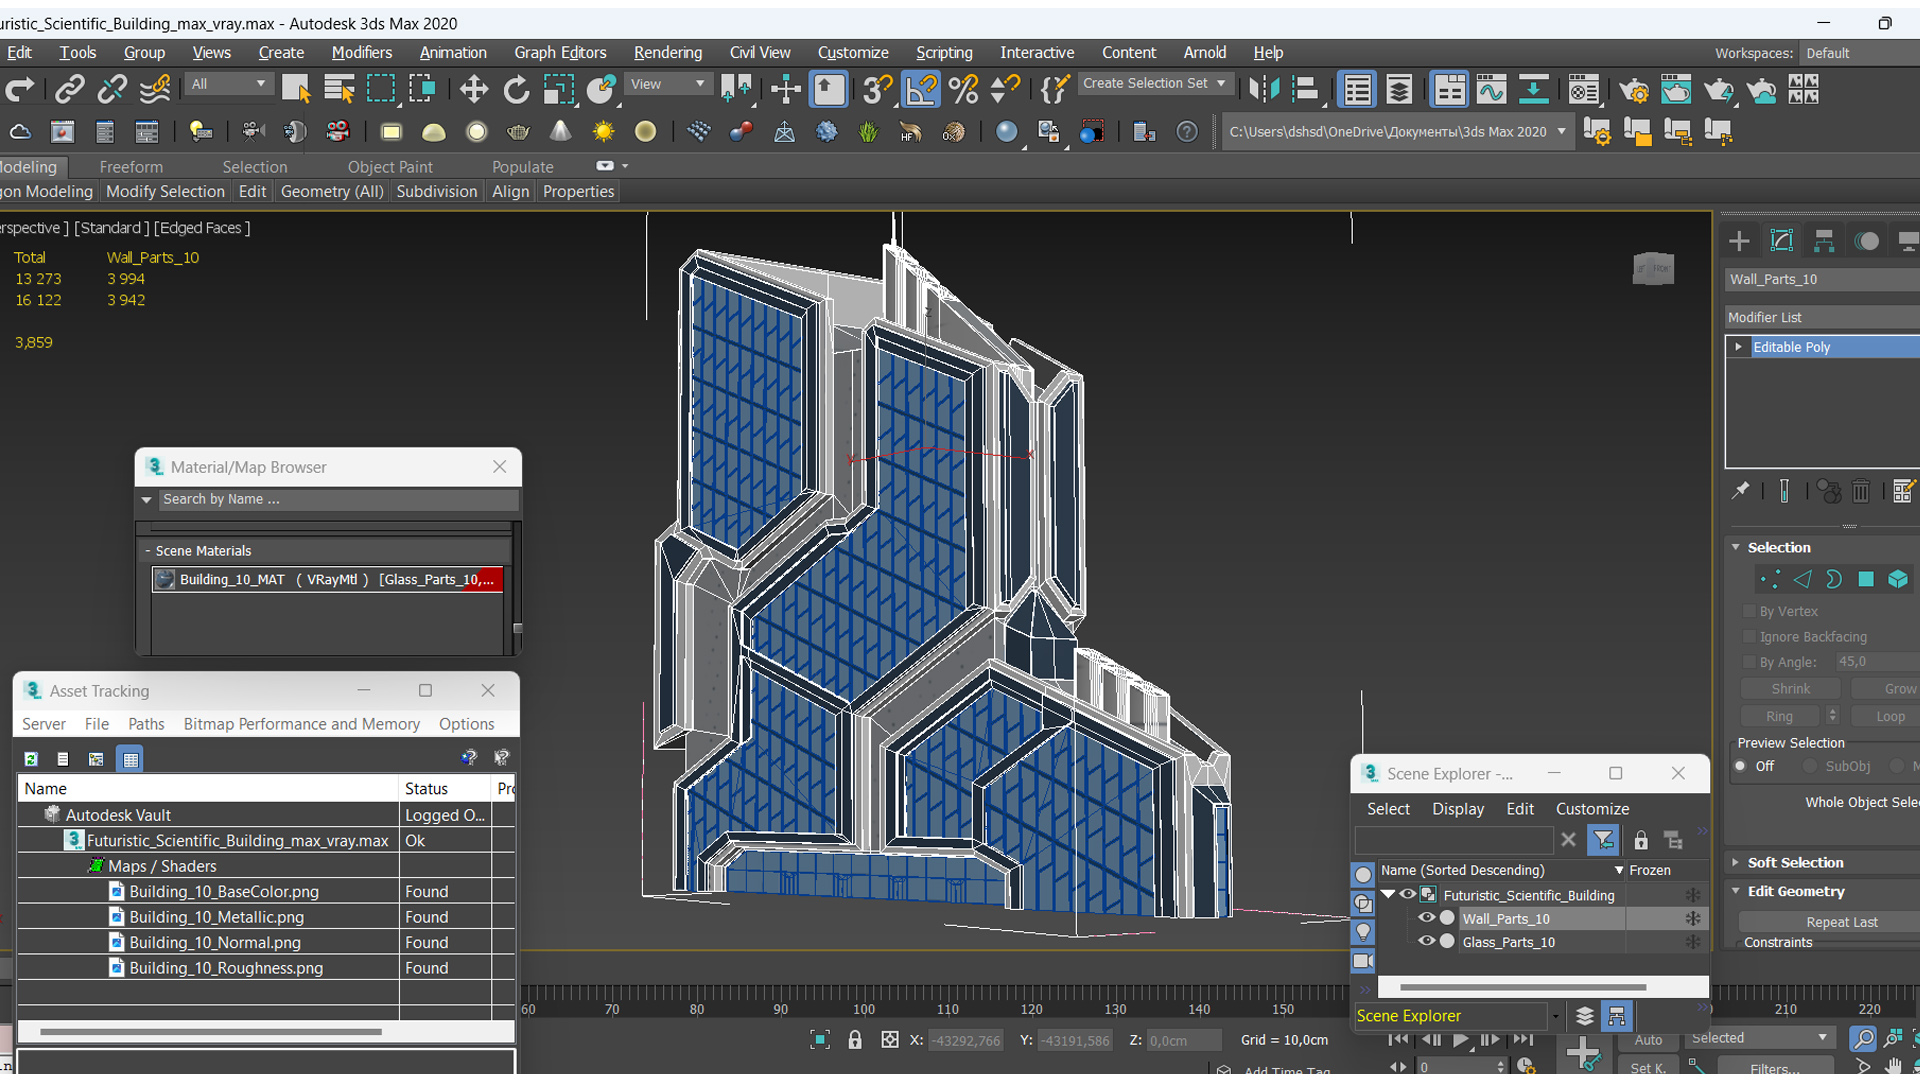
Task: Expand the Editable Poly modifier entry
Action: click(1738, 347)
